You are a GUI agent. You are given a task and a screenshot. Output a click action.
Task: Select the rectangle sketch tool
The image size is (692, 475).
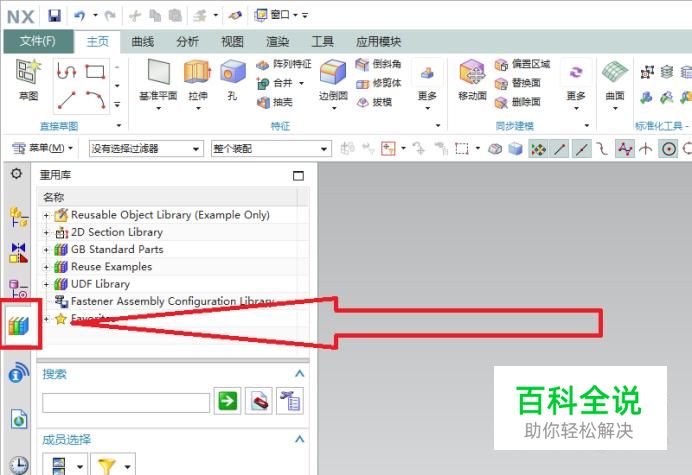pyautogui.click(x=95, y=72)
